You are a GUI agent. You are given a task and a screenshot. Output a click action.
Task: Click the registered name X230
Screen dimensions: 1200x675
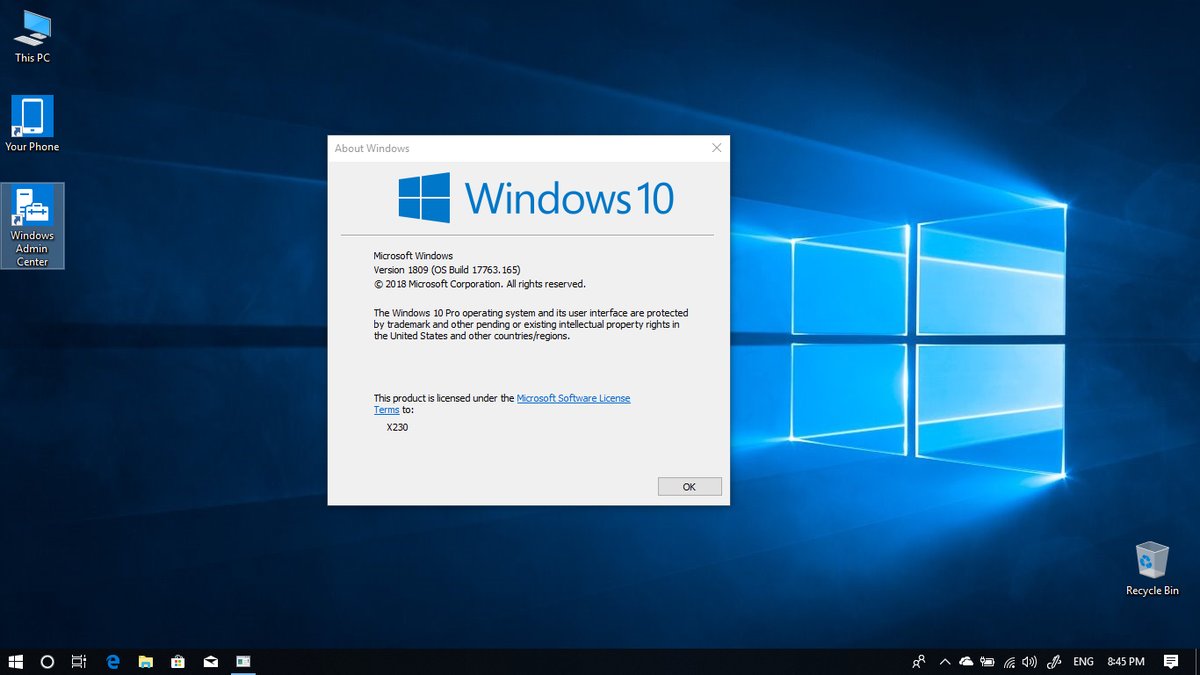(x=397, y=428)
